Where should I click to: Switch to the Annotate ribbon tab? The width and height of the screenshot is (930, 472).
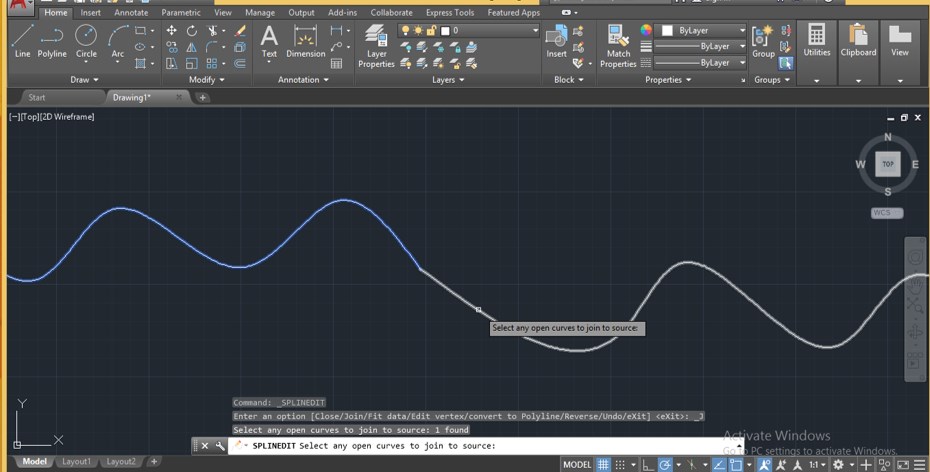pyautogui.click(x=131, y=13)
